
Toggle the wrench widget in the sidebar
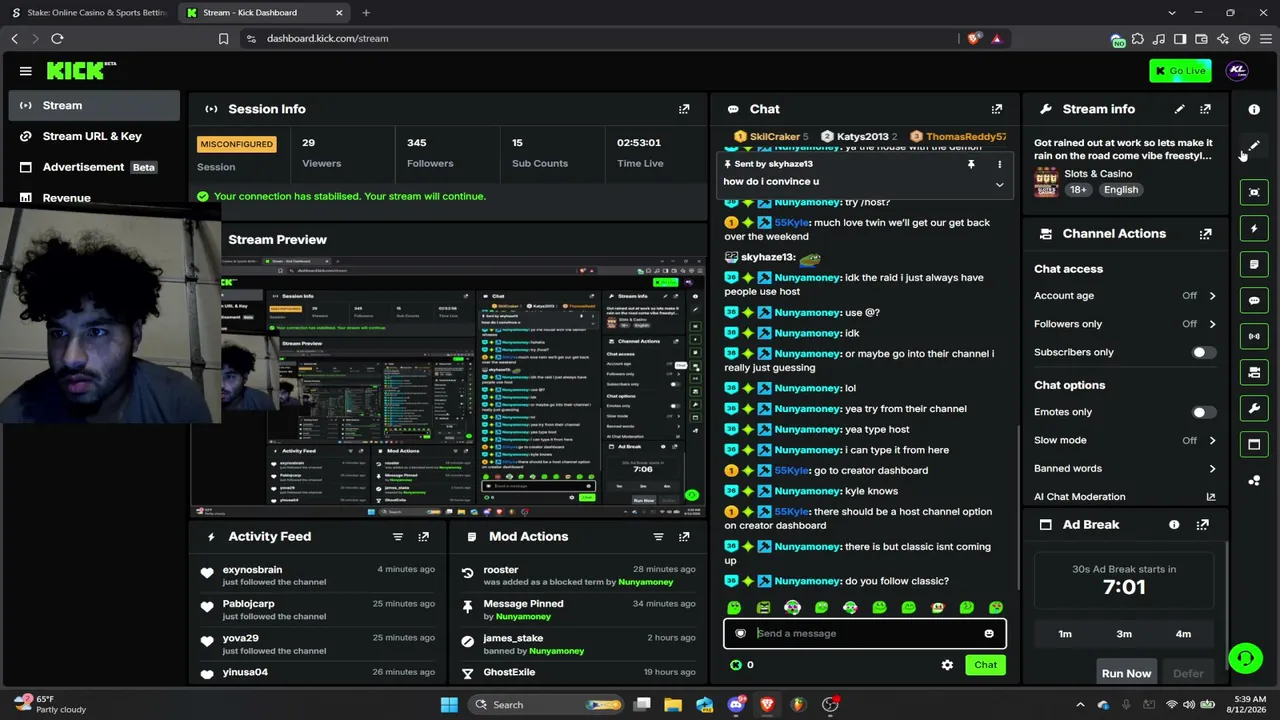[x=1254, y=408]
